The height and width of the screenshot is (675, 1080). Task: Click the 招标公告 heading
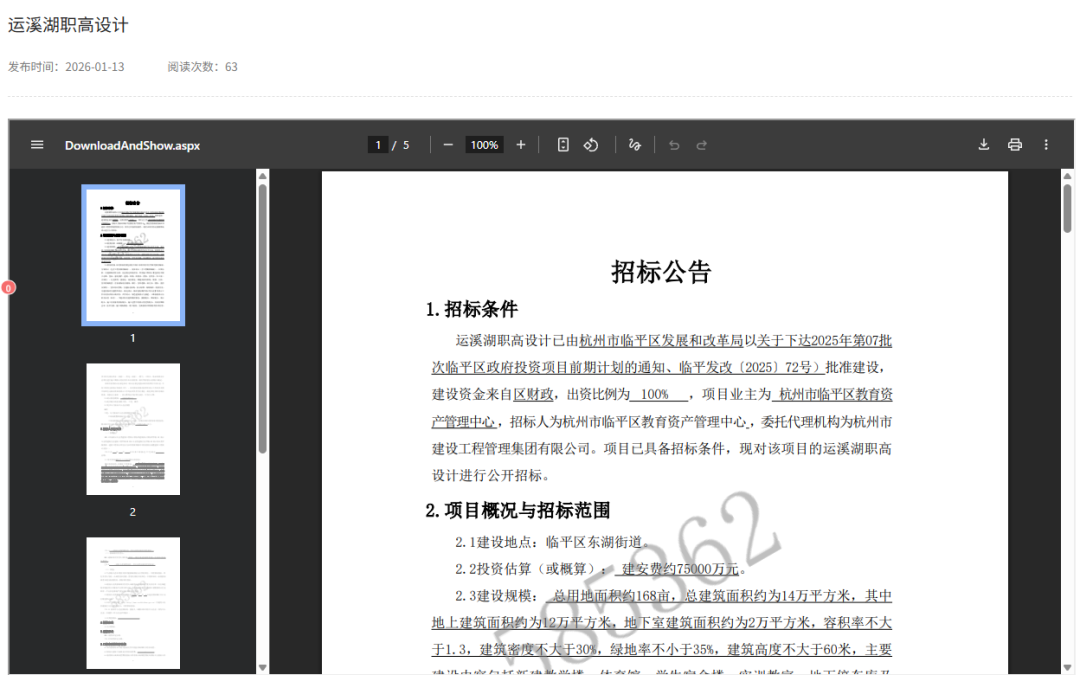click(x=661, y=271)
